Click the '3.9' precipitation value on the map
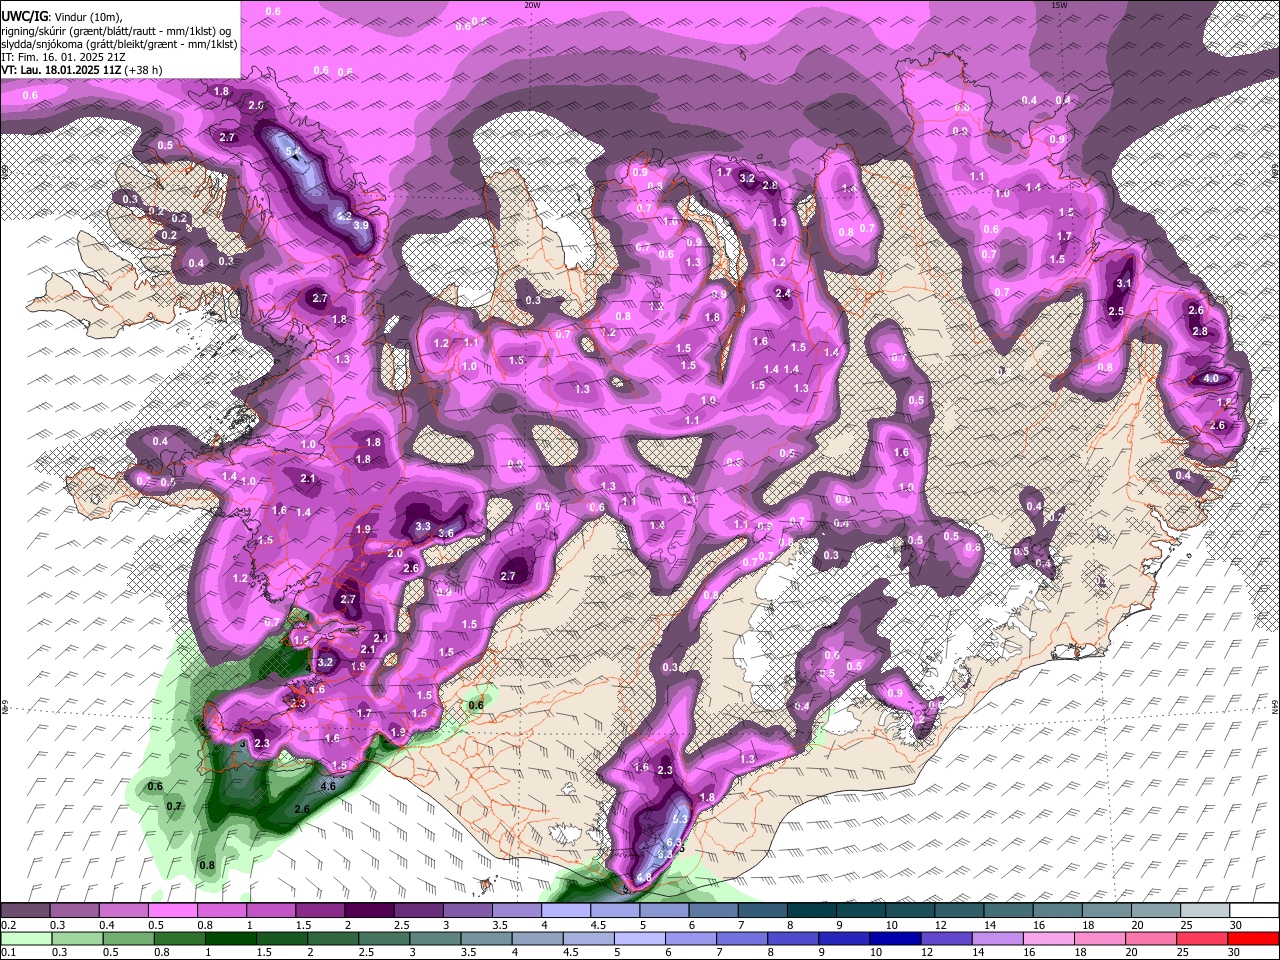Viewport: 1280px width, 960px height. point(361,226)
